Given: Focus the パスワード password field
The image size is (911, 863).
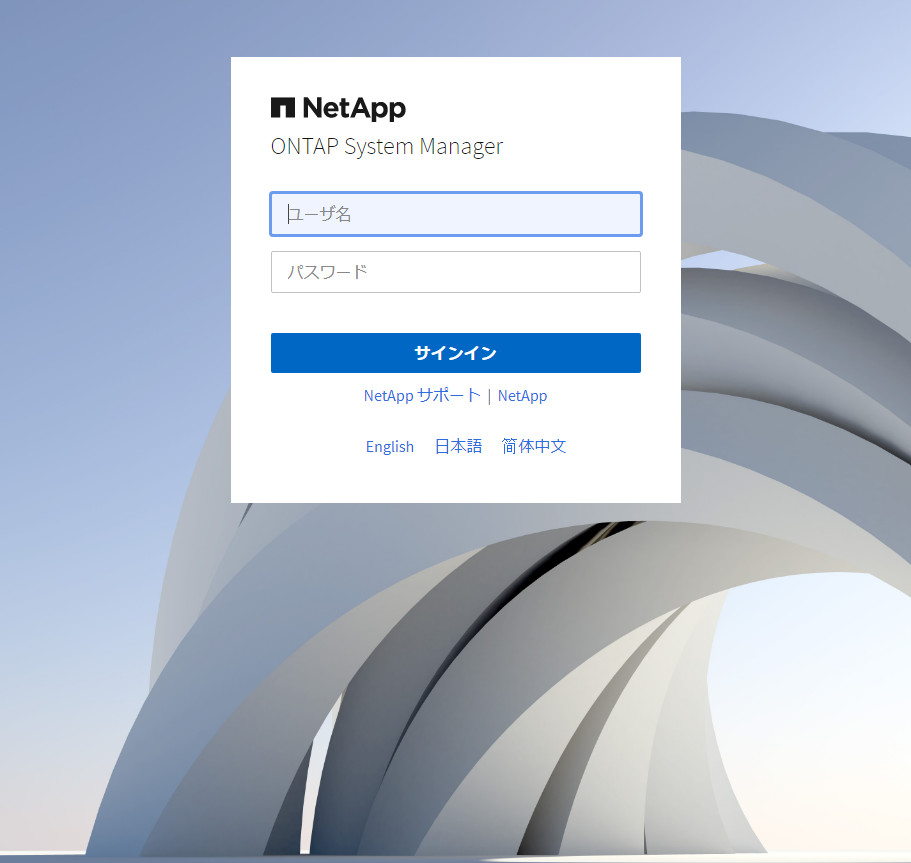Looking at the screenshot, I should pos(456,272).
